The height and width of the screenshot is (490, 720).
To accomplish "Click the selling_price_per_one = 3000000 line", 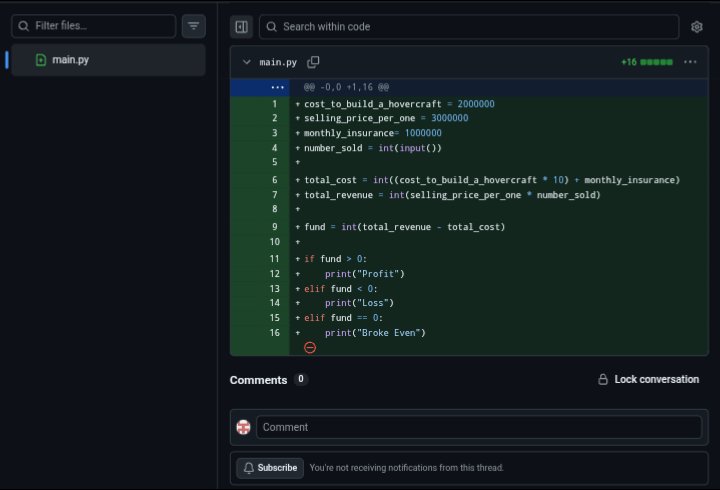I will [386, 118].
